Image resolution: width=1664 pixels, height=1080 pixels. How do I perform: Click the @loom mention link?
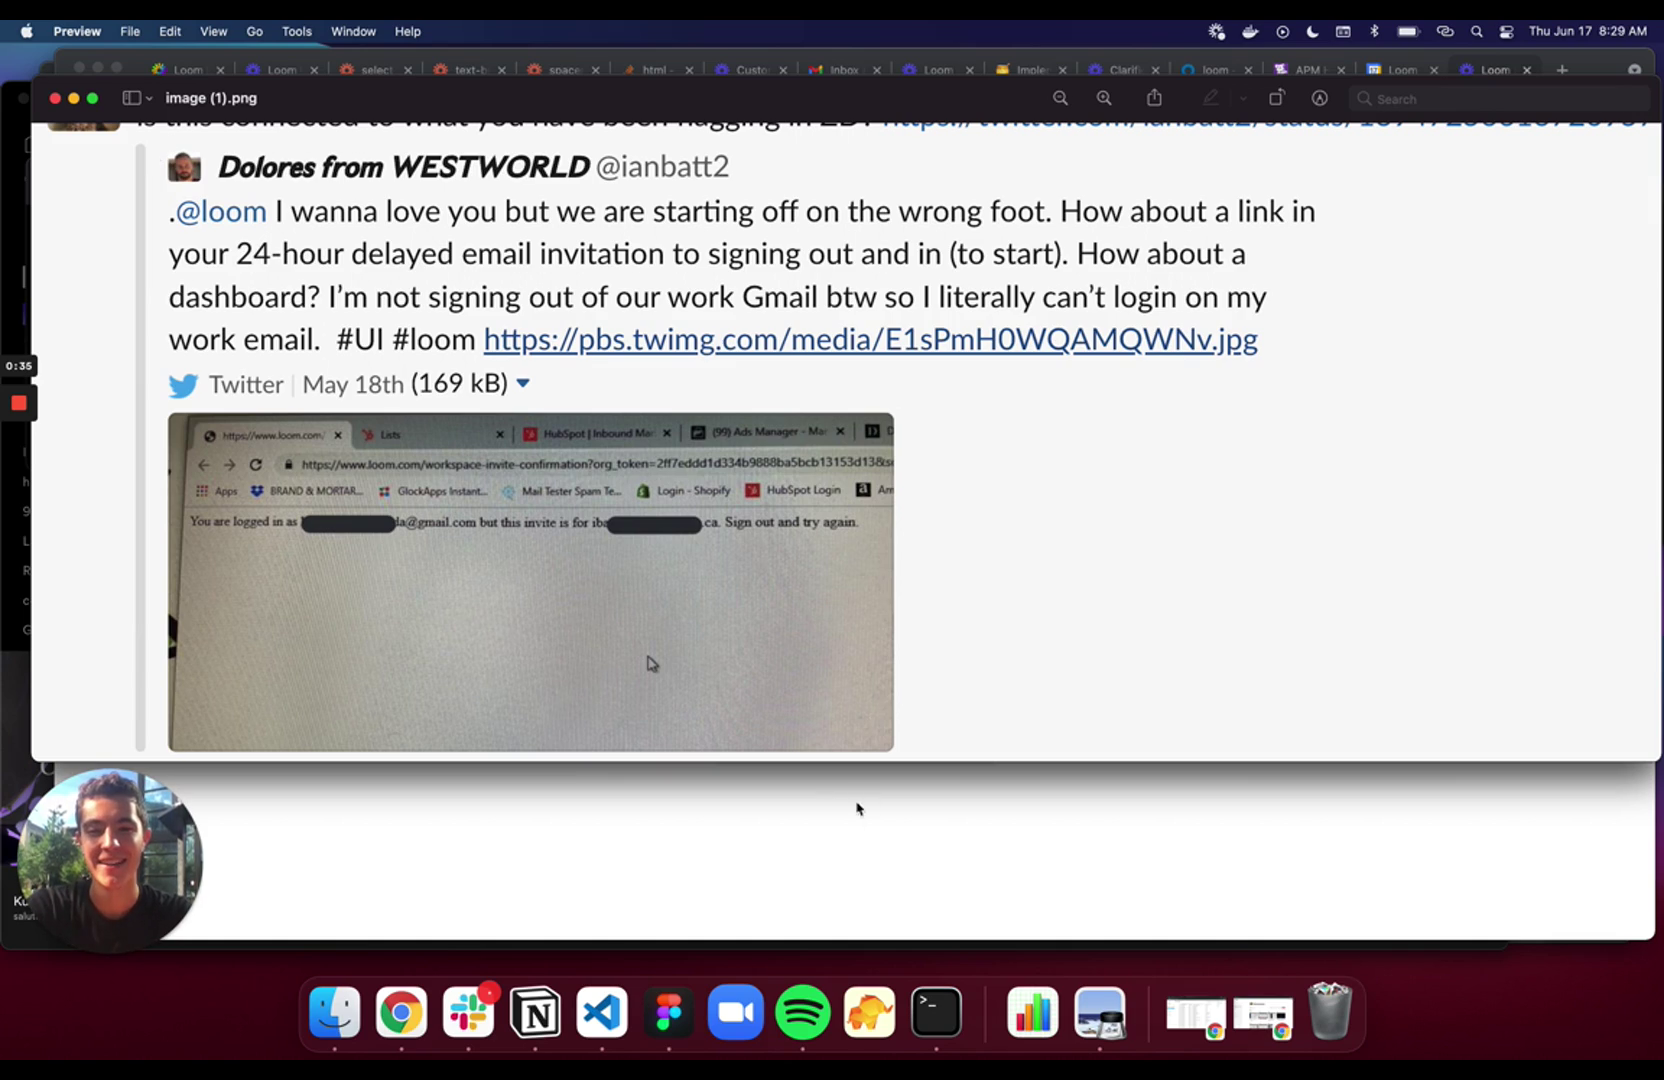221,211
